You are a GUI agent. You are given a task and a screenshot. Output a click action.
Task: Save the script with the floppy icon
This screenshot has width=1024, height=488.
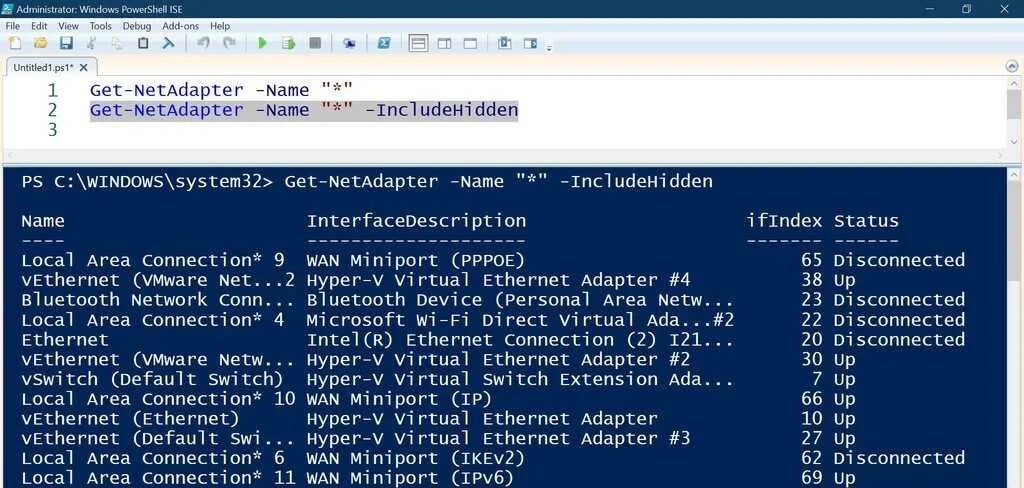click(x=66, y=44)
